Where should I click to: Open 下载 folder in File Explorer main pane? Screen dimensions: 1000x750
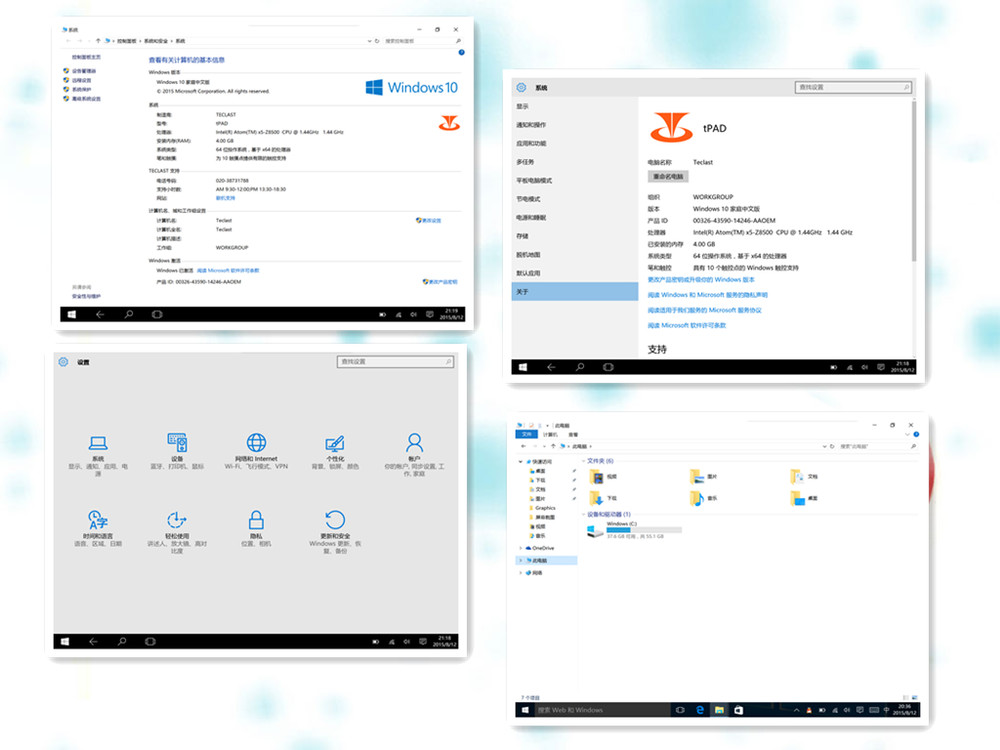pyautogui.click(x=603, y=498)
